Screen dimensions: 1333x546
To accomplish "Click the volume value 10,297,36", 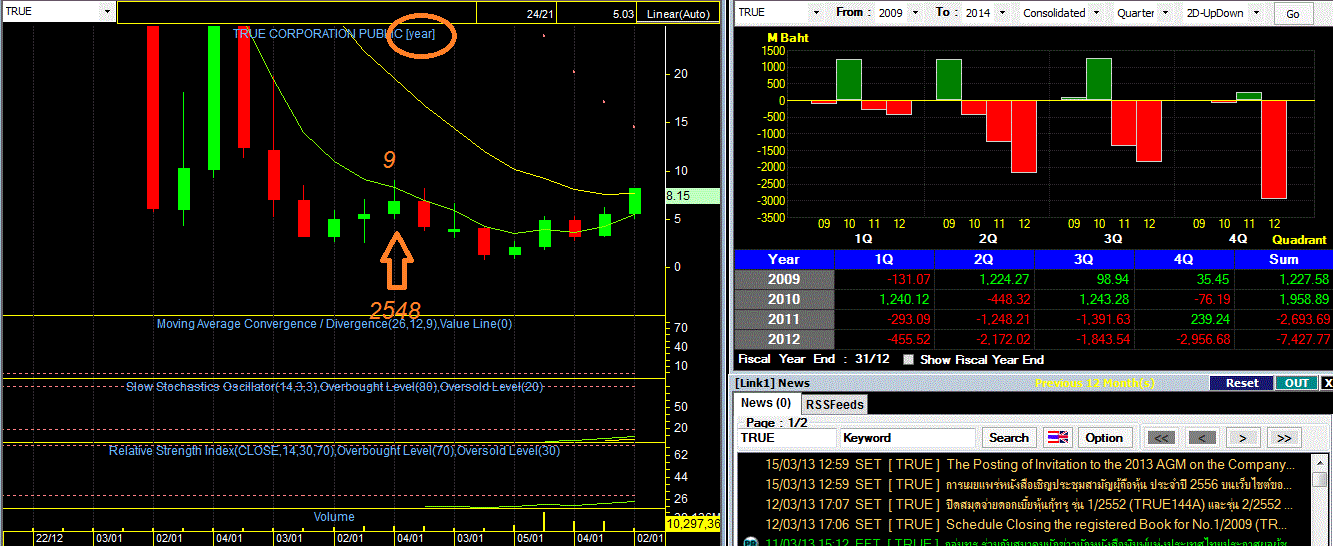I will (692, 523).
